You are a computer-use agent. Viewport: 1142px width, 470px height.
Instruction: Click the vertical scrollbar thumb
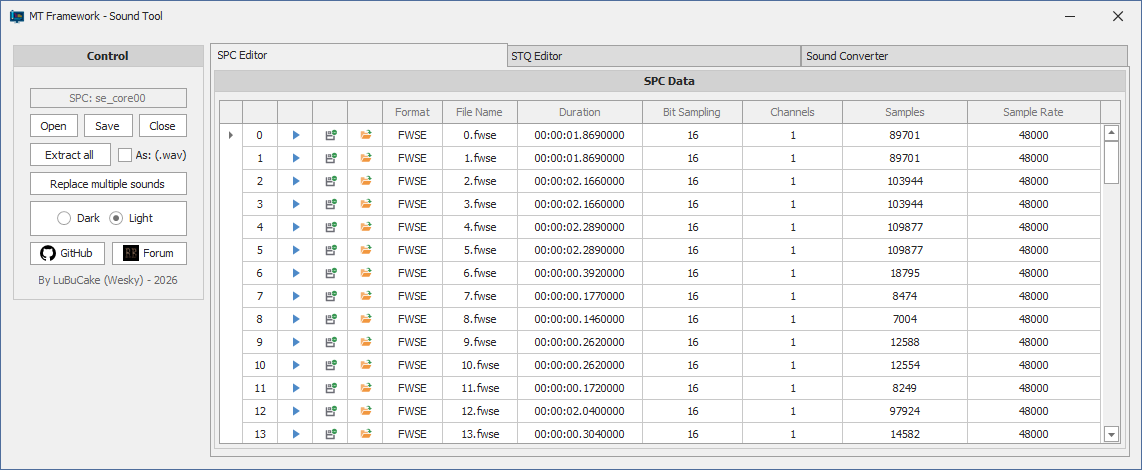[1111, 162]
